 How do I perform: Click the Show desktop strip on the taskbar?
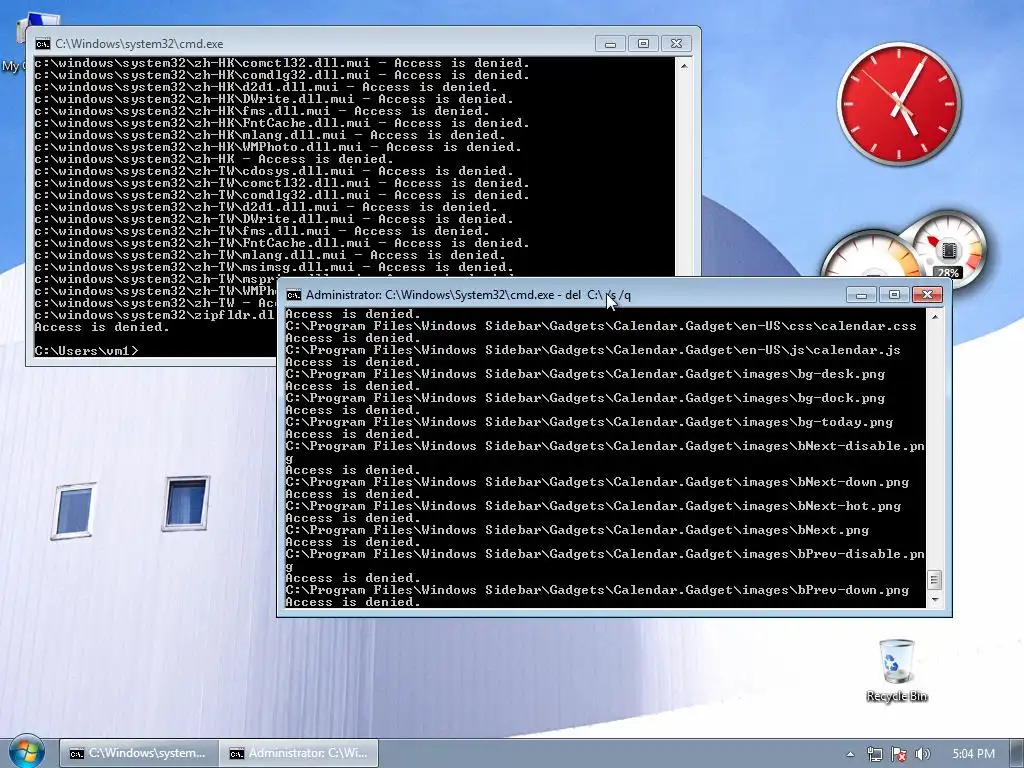coord(1017,754)
